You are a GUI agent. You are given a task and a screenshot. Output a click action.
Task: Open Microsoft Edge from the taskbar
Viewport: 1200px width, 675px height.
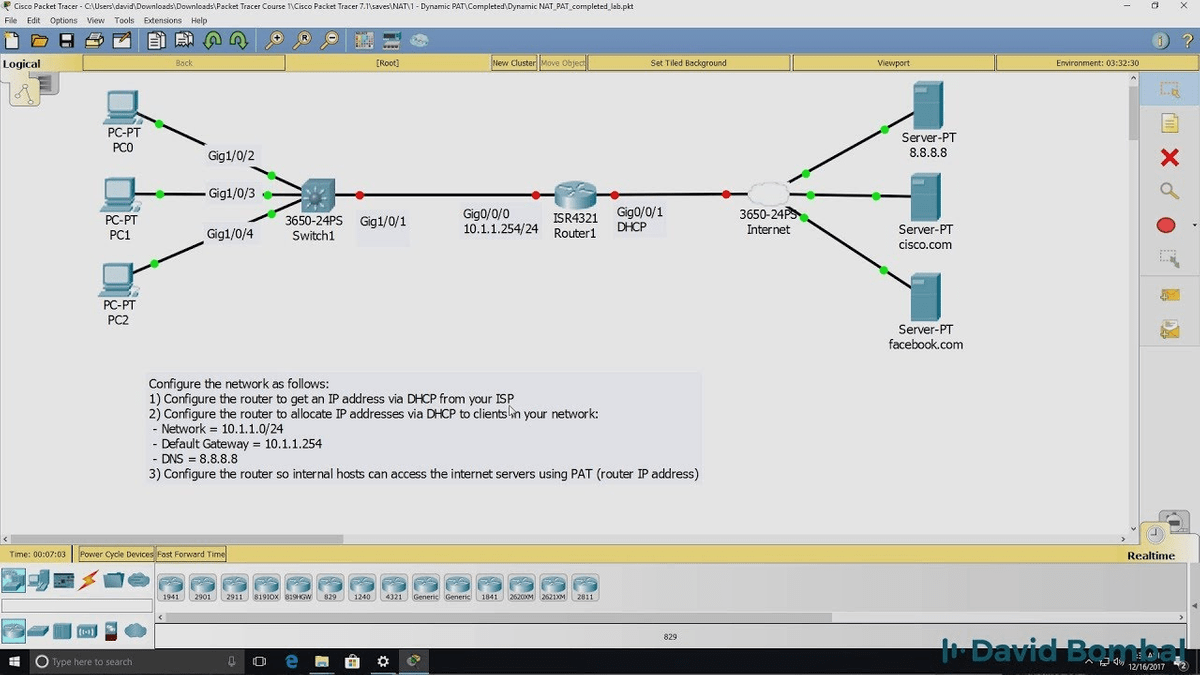[x=292, y=661]
